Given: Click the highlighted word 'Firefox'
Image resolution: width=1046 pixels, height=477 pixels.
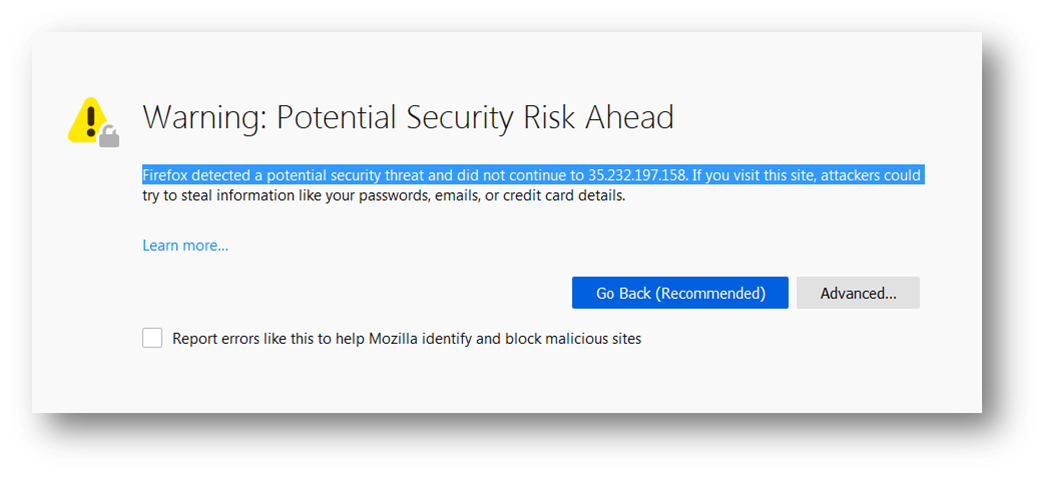Looking at the screenshot, I should (x=163, y=176).
